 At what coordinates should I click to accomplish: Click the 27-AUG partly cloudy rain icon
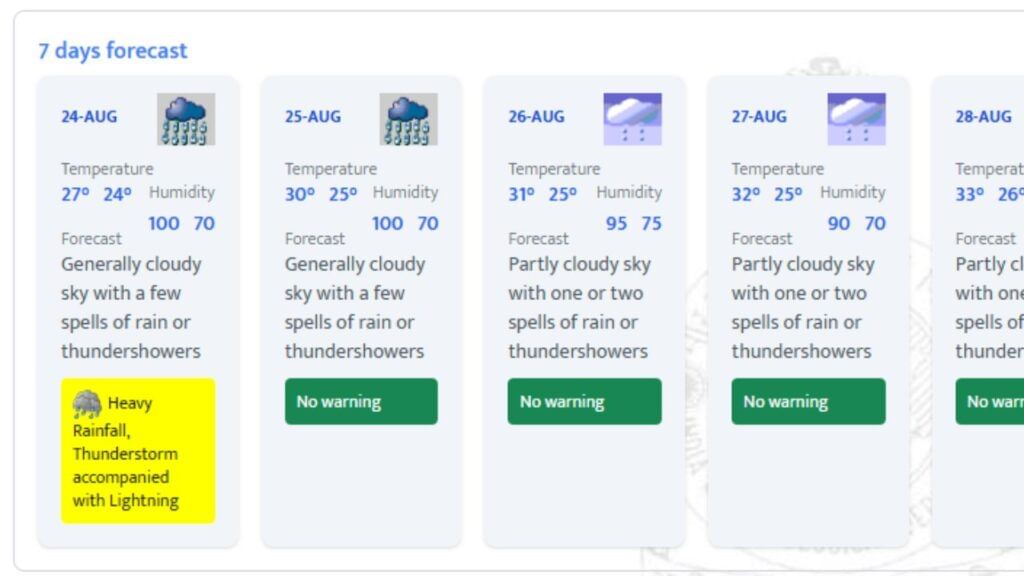pos(856,119)
